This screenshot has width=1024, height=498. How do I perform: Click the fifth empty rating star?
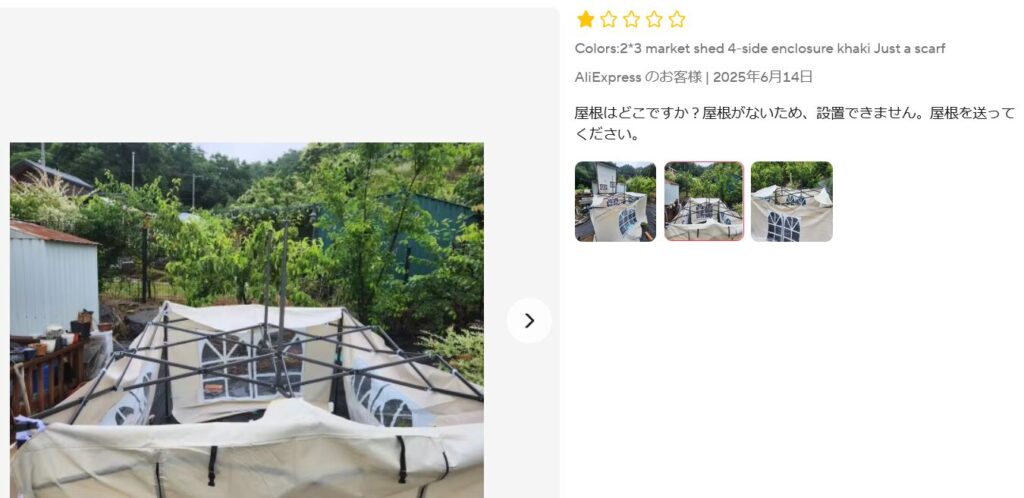click(x=677, y=20)
